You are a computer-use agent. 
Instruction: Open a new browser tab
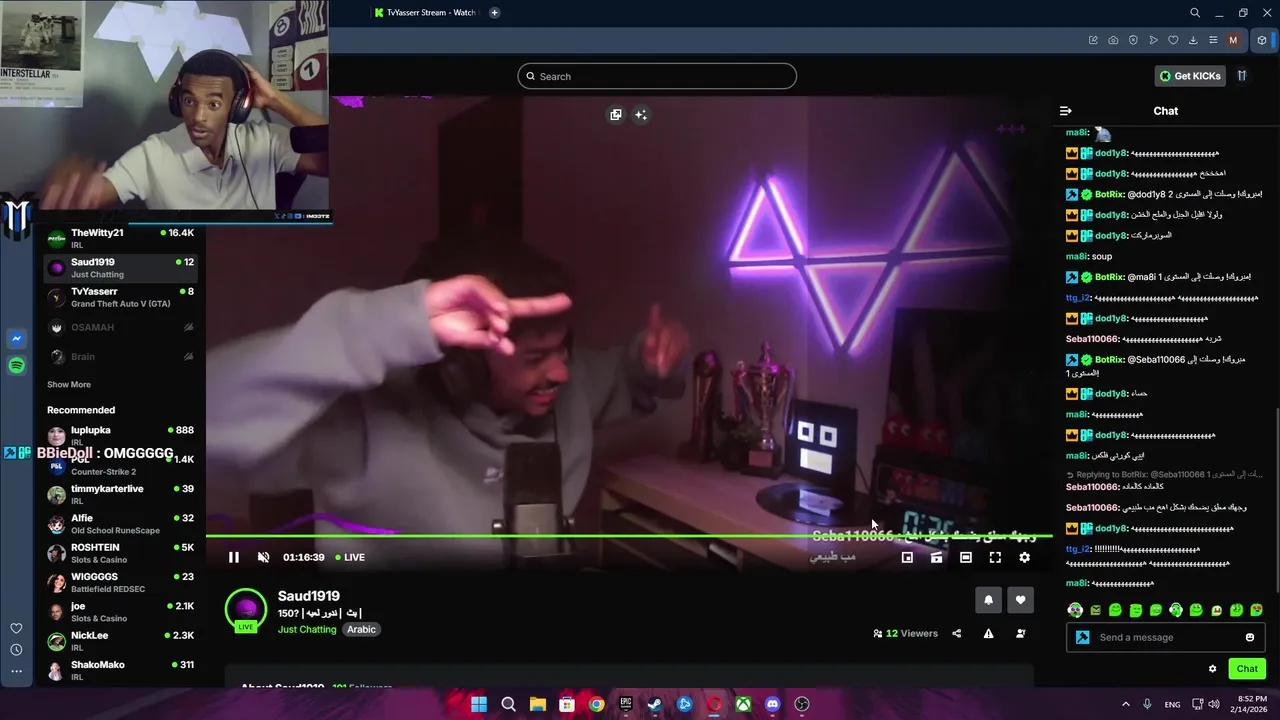coord(494,13)
